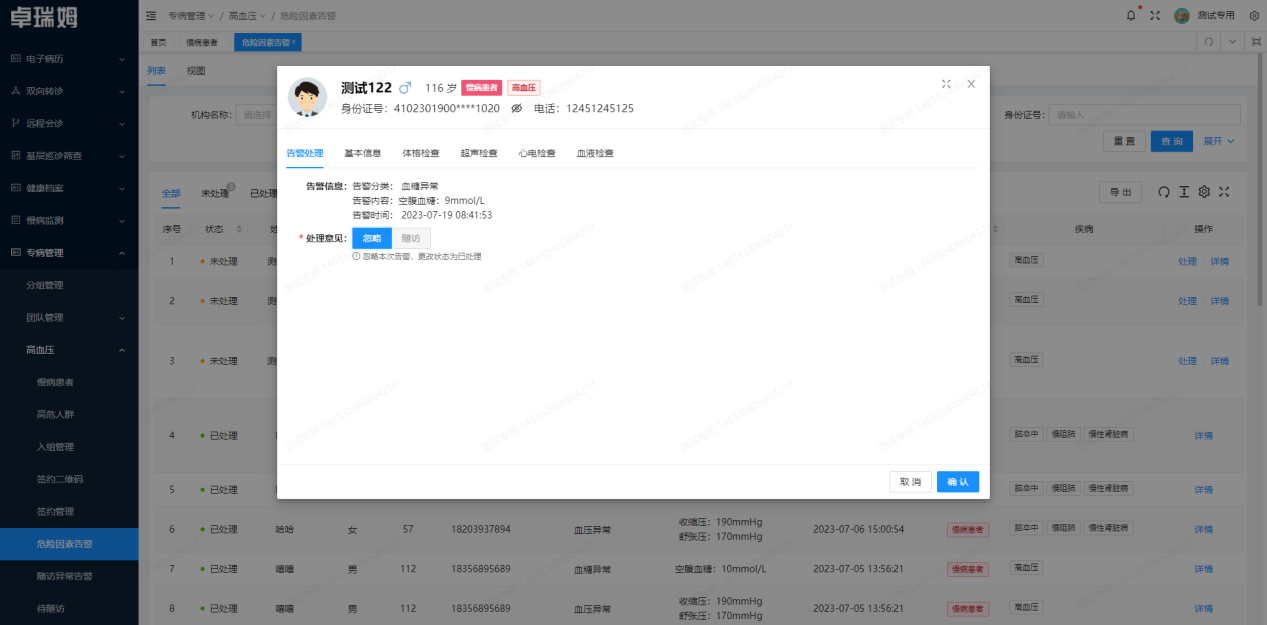This screenshot has height=625, width=1267.
Task: Refresh the current tab page
Action: [1209, 42]
